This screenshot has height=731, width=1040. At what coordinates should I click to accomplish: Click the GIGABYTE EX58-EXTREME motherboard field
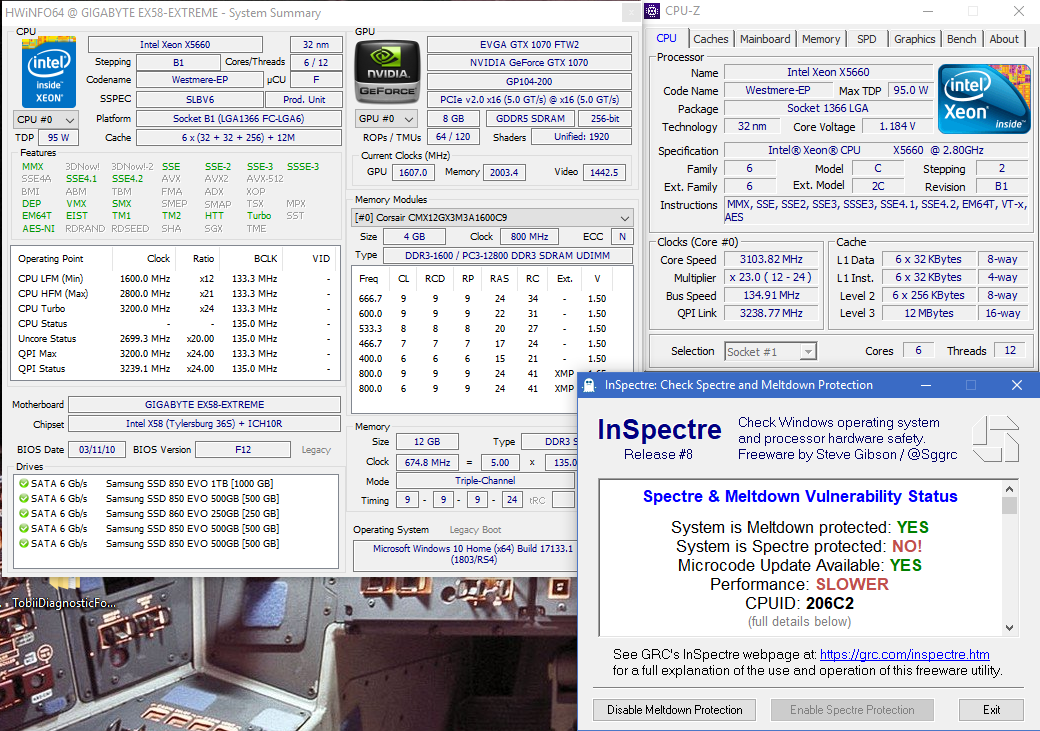pos(204,405)
